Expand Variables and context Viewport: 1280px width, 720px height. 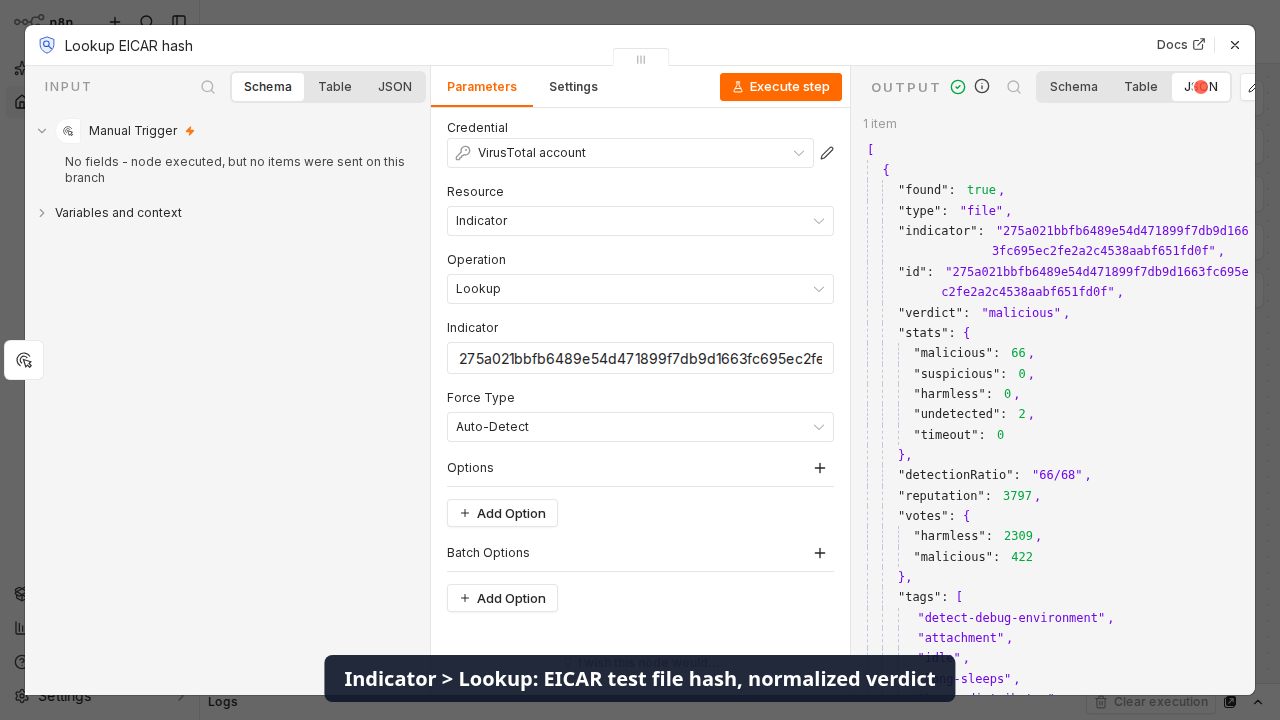click(42, 213)
